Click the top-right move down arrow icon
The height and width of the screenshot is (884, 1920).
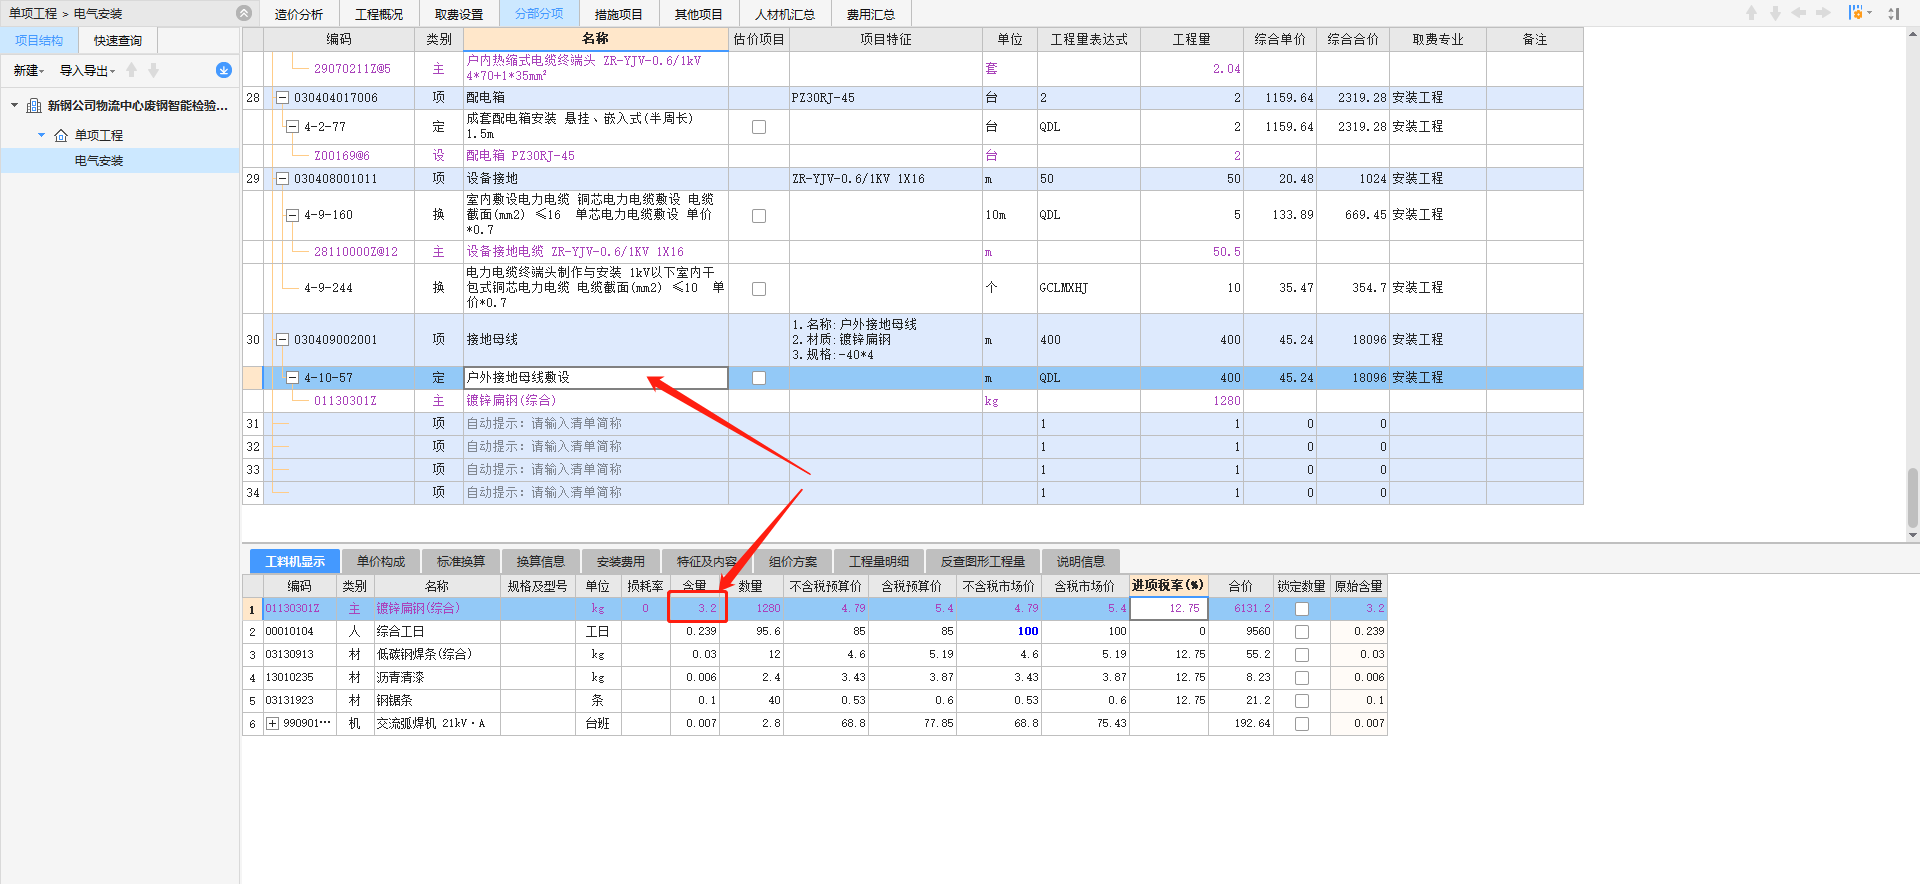pos(1775,13)
